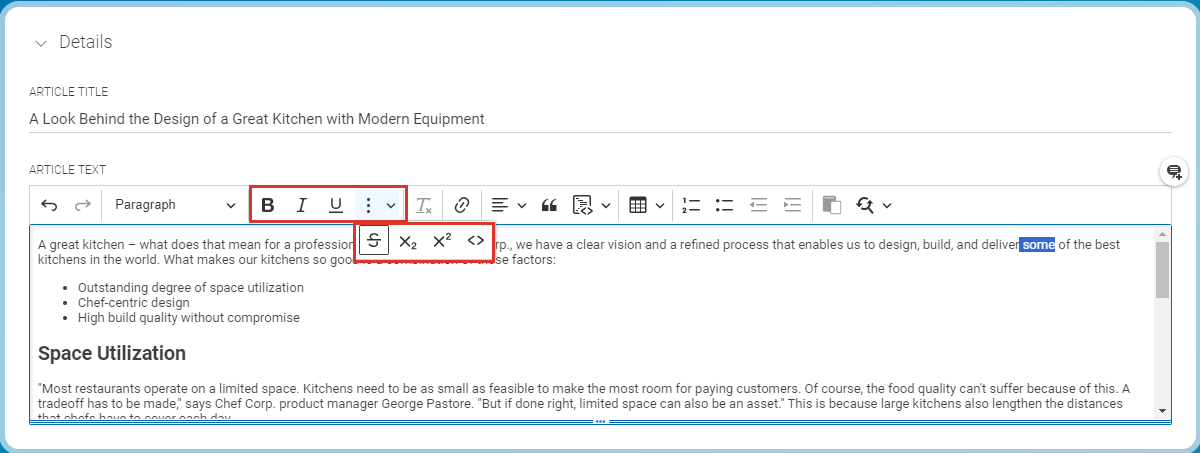
Task: Collapse the Details section
Action: click(x=41, y=43)
